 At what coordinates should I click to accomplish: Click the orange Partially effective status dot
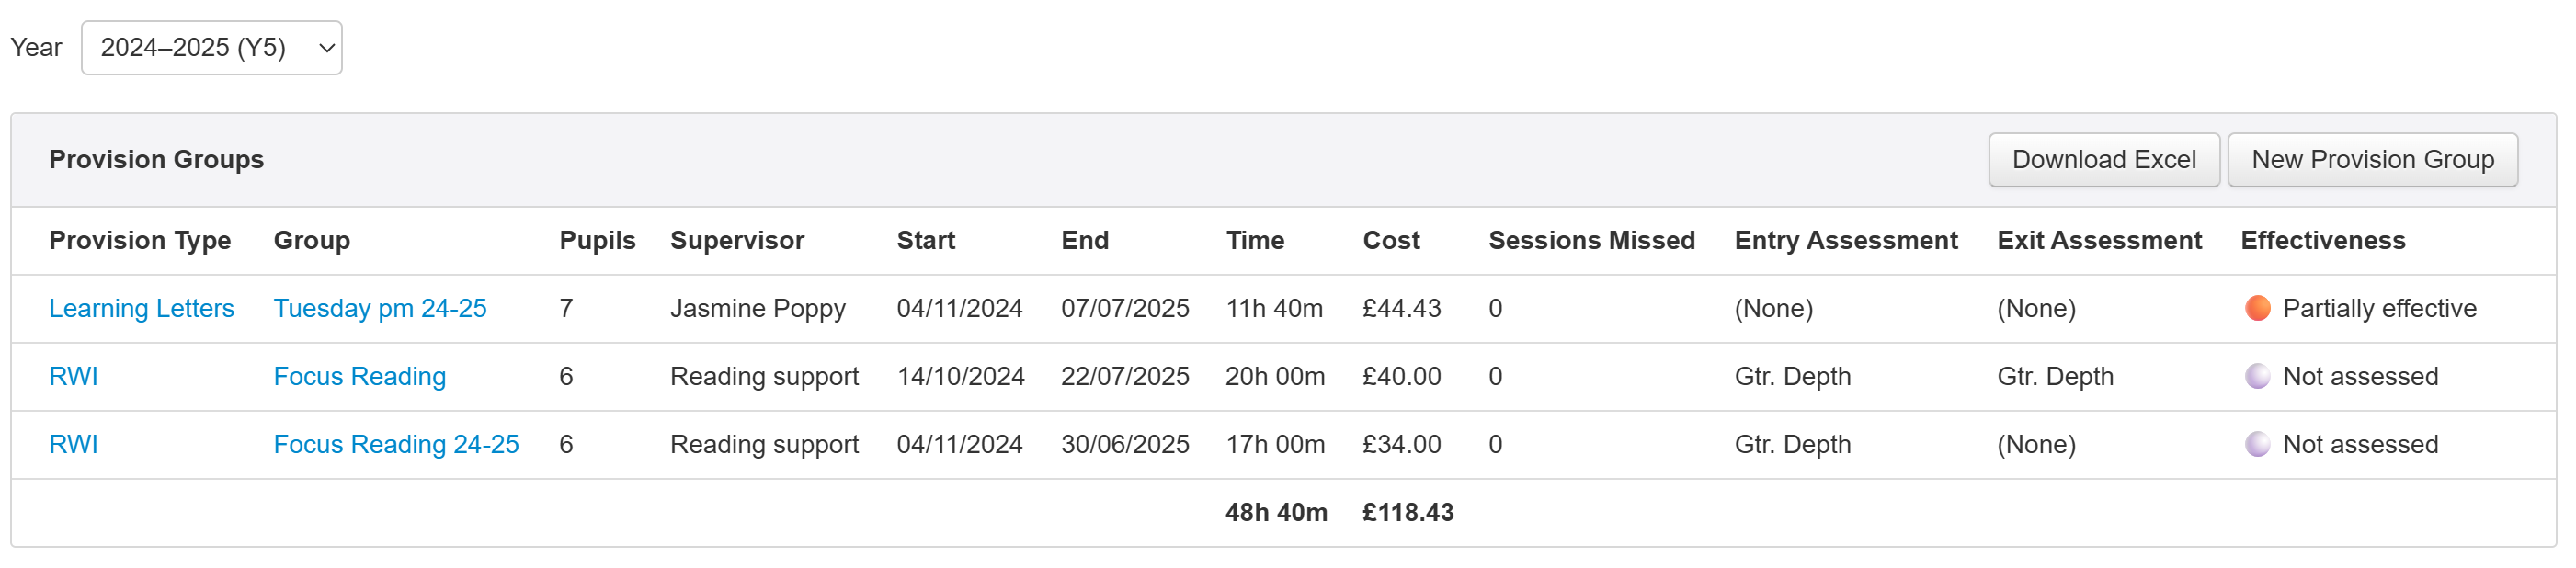pyautogui.click(x=2257, y=308)
